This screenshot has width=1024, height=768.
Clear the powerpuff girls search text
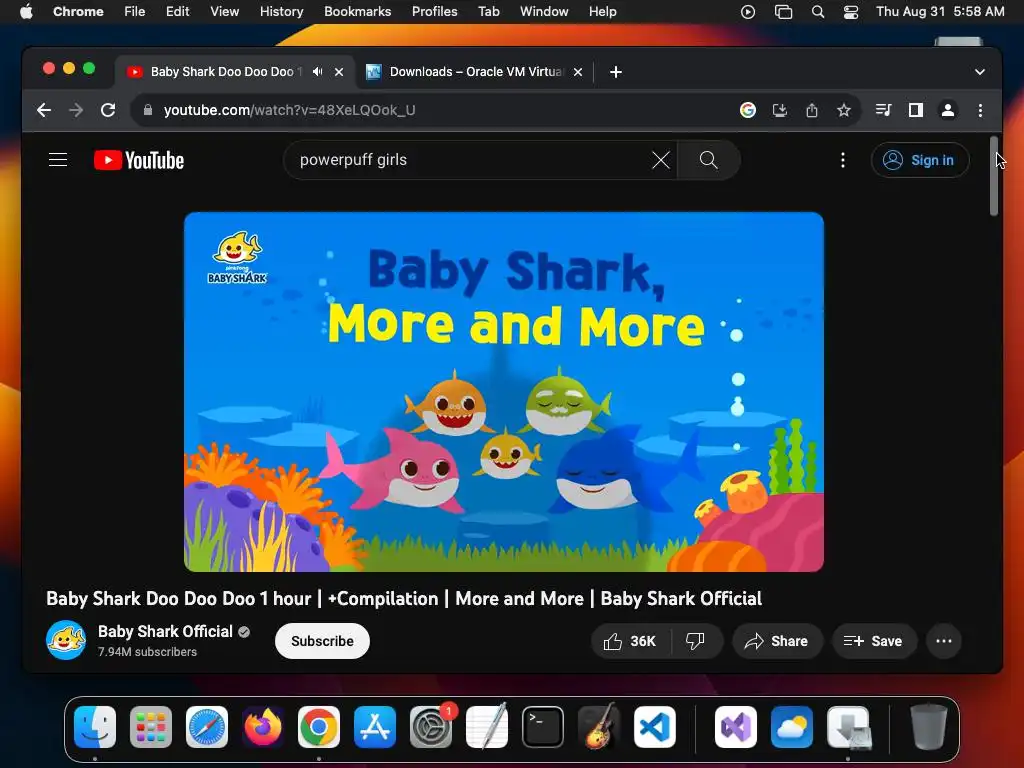661,160
